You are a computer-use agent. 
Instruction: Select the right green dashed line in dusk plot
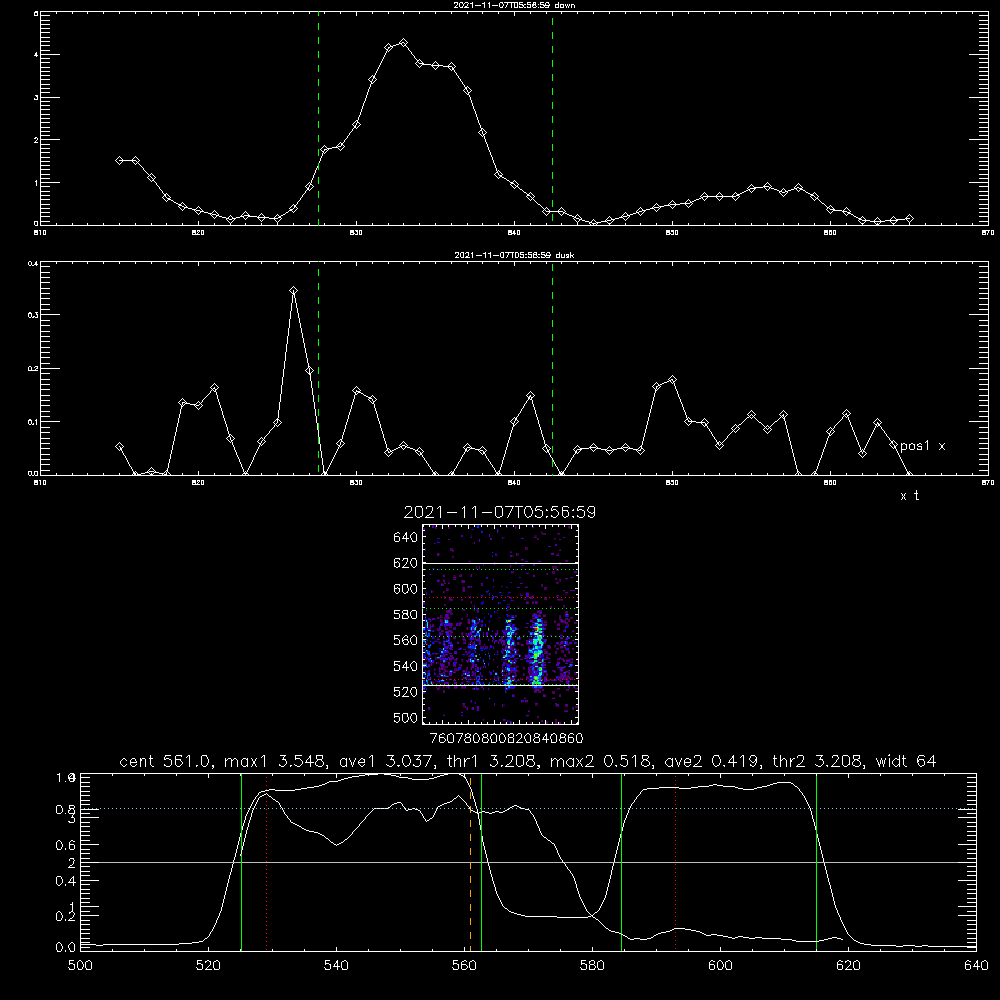tap(552, 369)
